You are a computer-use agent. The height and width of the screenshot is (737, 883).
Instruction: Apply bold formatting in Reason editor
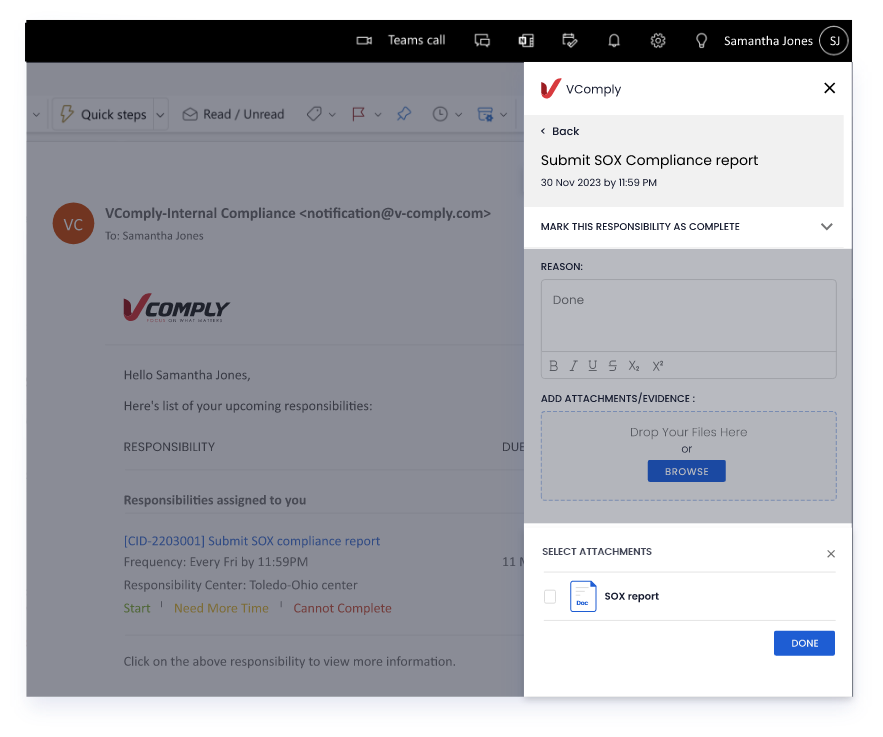554,366
